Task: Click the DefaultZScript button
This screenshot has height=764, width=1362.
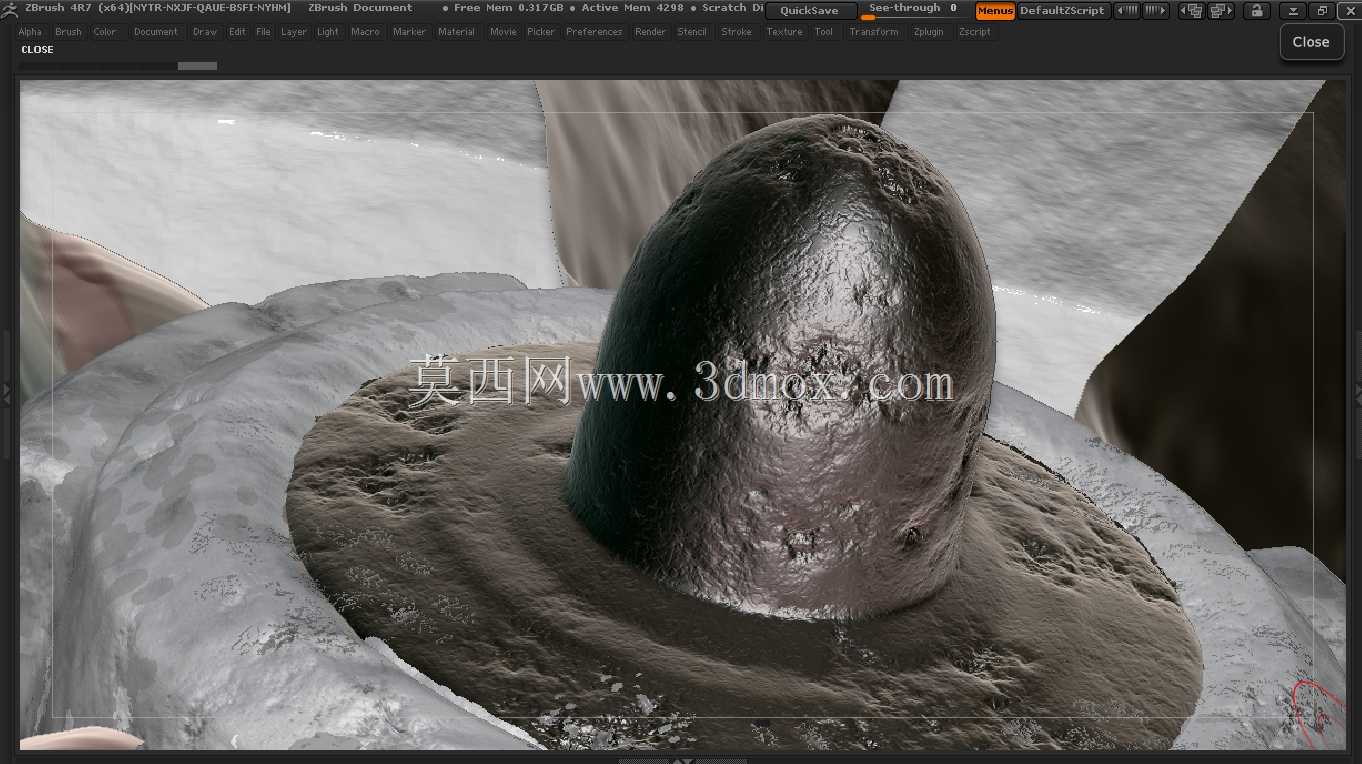Action: [1062, 11]
